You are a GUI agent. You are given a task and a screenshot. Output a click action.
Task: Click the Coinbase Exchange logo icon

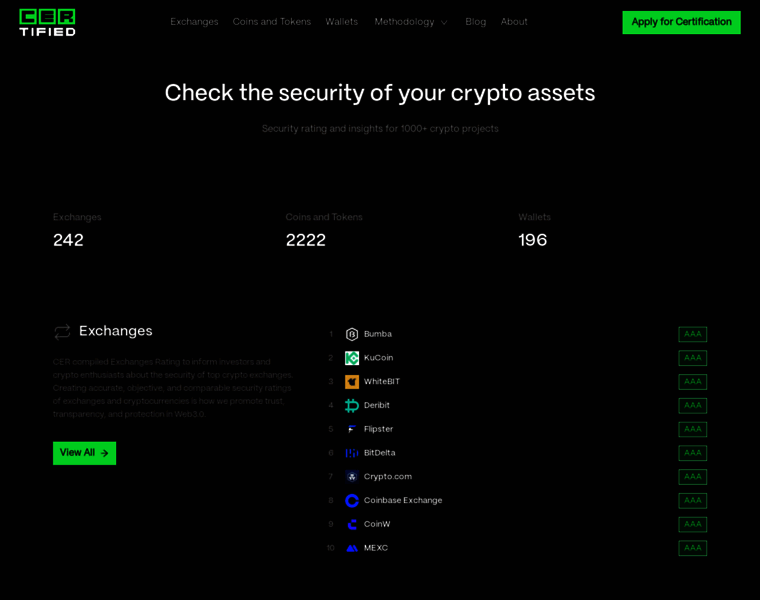pyautogui.click(x=352, y=501)
